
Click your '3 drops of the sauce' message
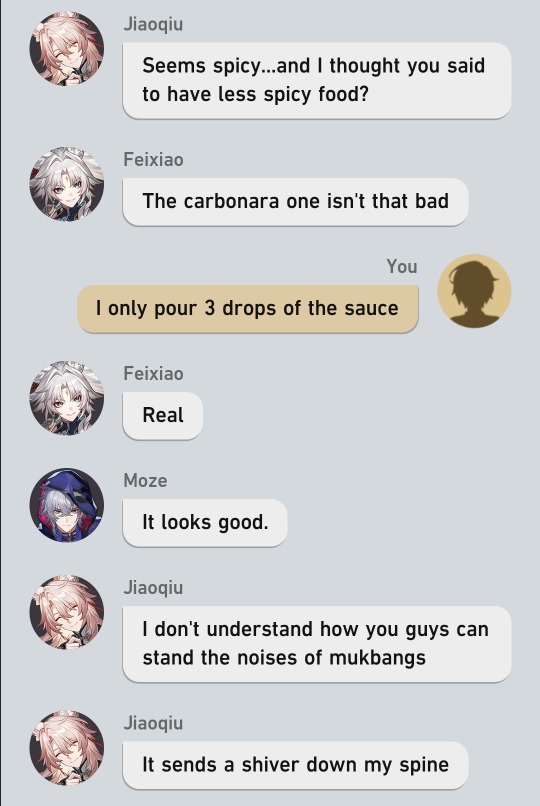(x=248, y=308)
